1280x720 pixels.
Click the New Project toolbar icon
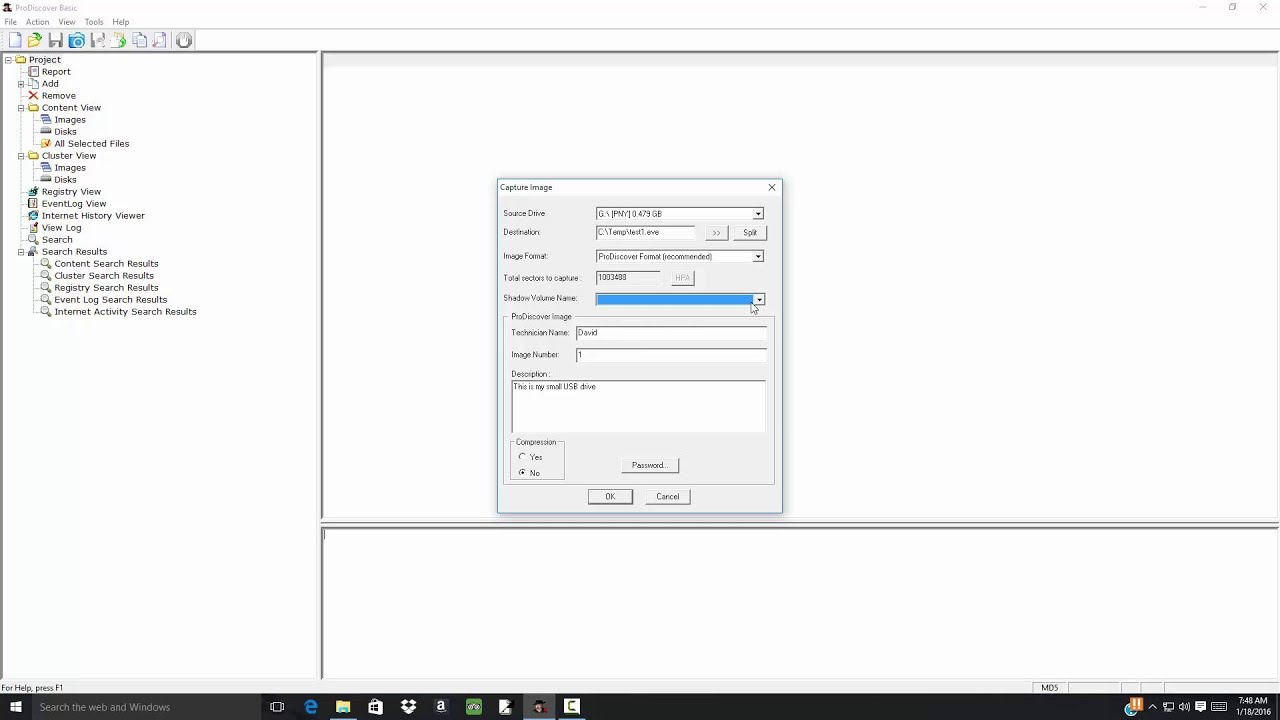15,40
